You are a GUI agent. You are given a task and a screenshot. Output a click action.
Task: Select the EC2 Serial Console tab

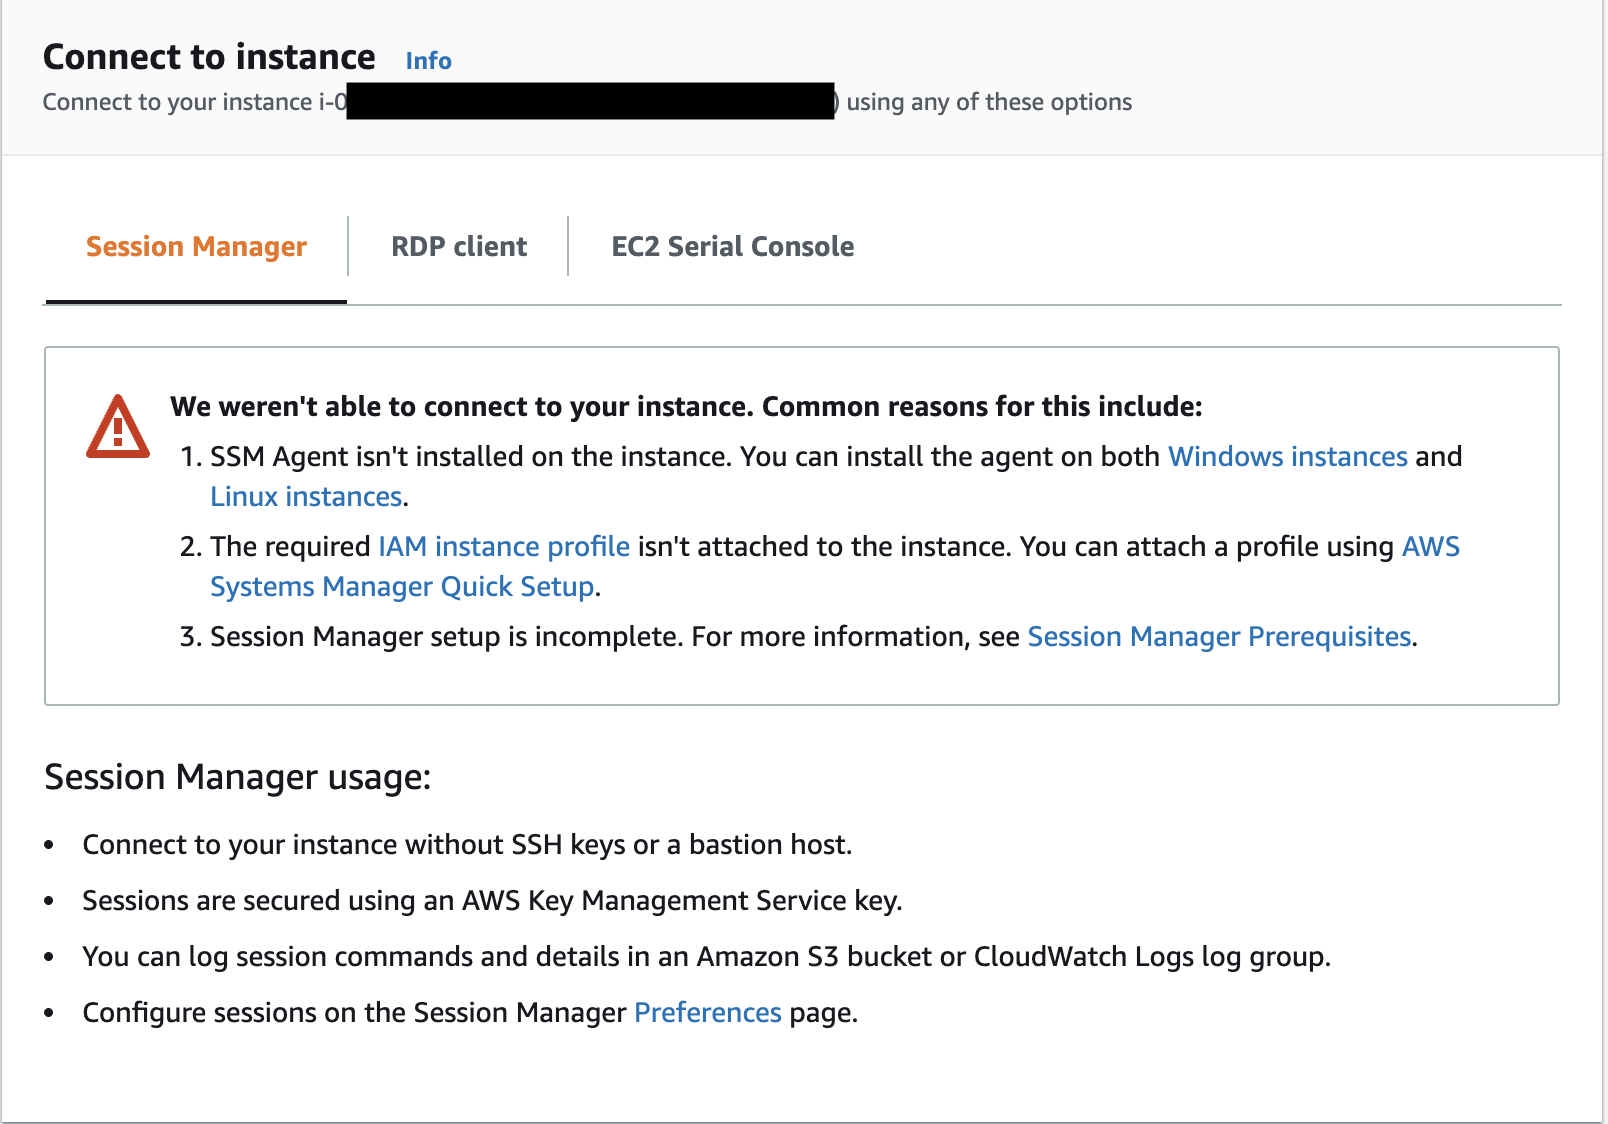click(732, 247)
